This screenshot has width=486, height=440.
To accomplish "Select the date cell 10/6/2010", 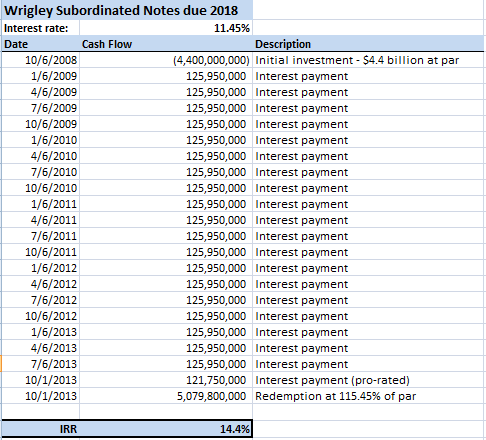I will click(41, 188).
